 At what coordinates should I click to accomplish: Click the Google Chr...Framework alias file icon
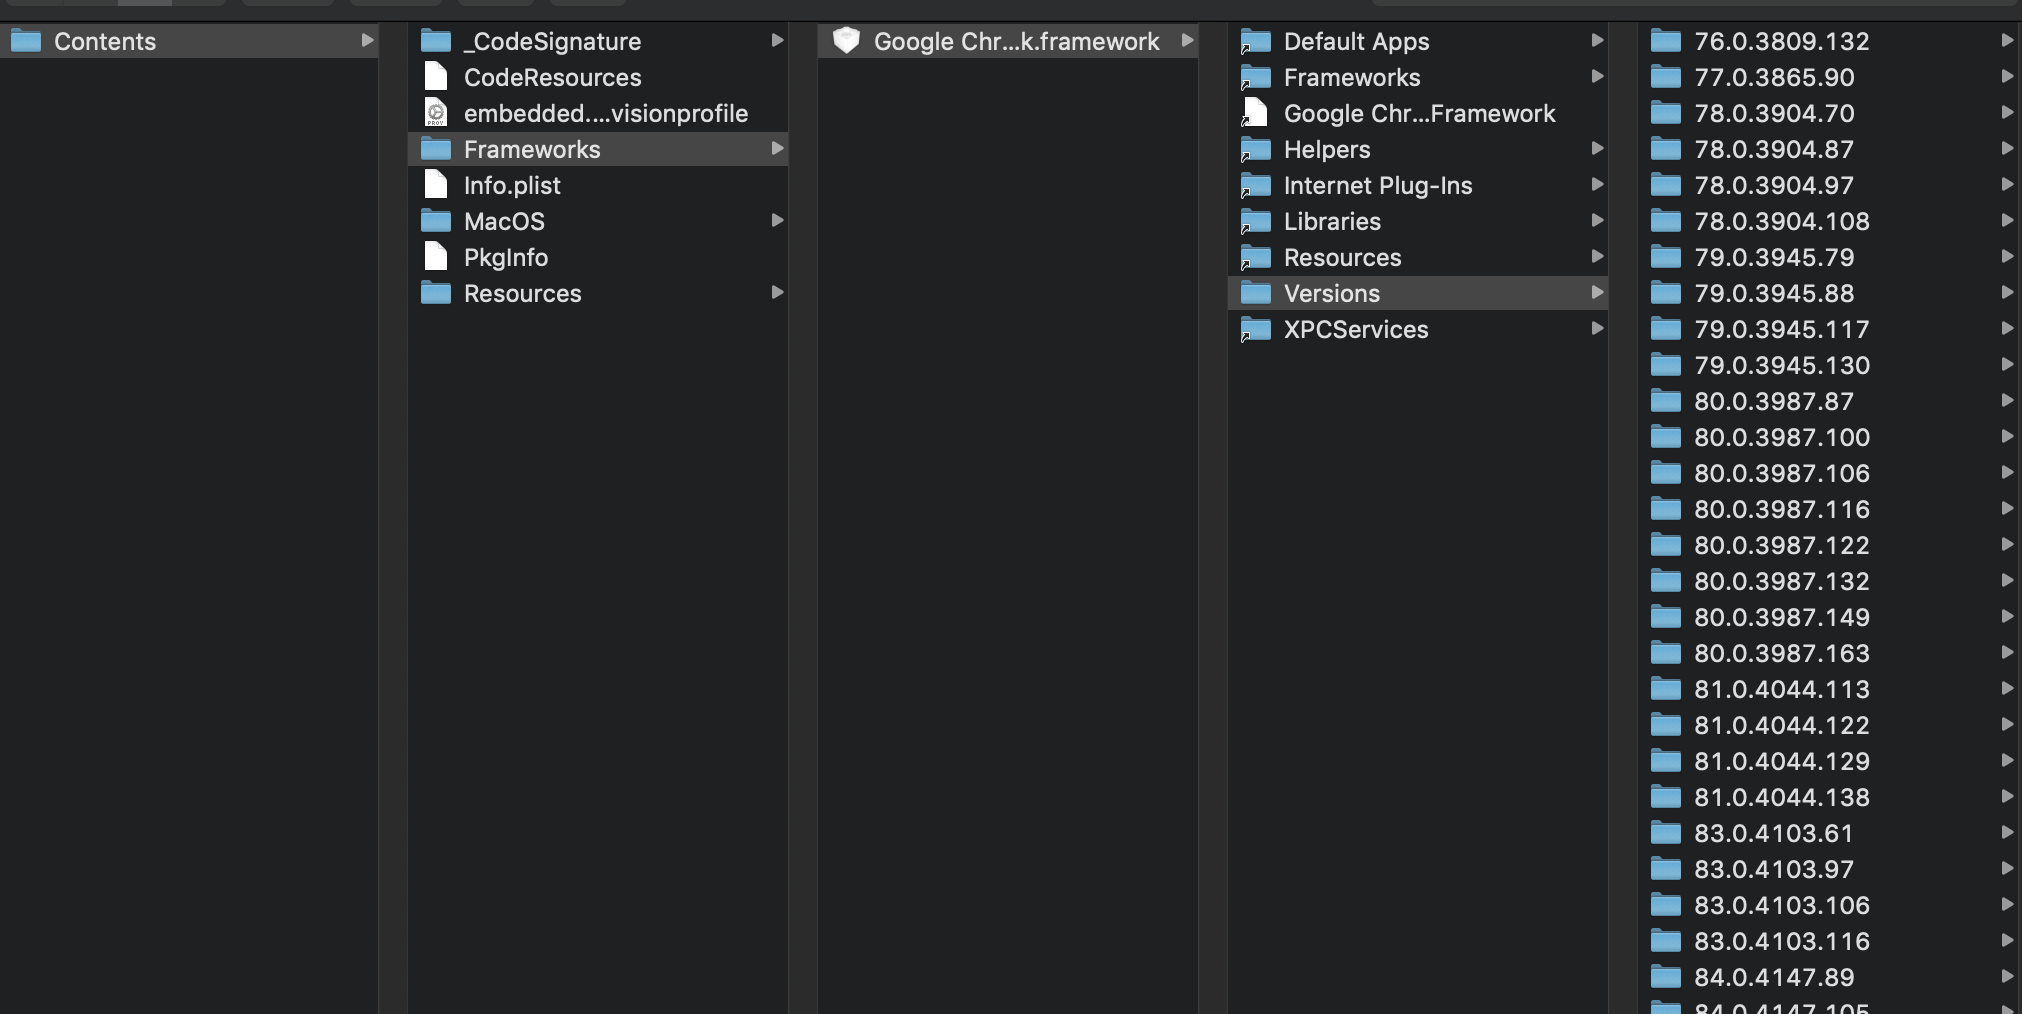click(x=1255, y=113)
